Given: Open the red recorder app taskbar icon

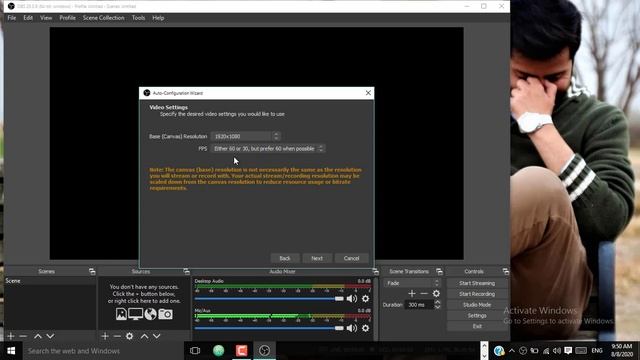Looking at the screenshot, I should [x=241, y=351].
